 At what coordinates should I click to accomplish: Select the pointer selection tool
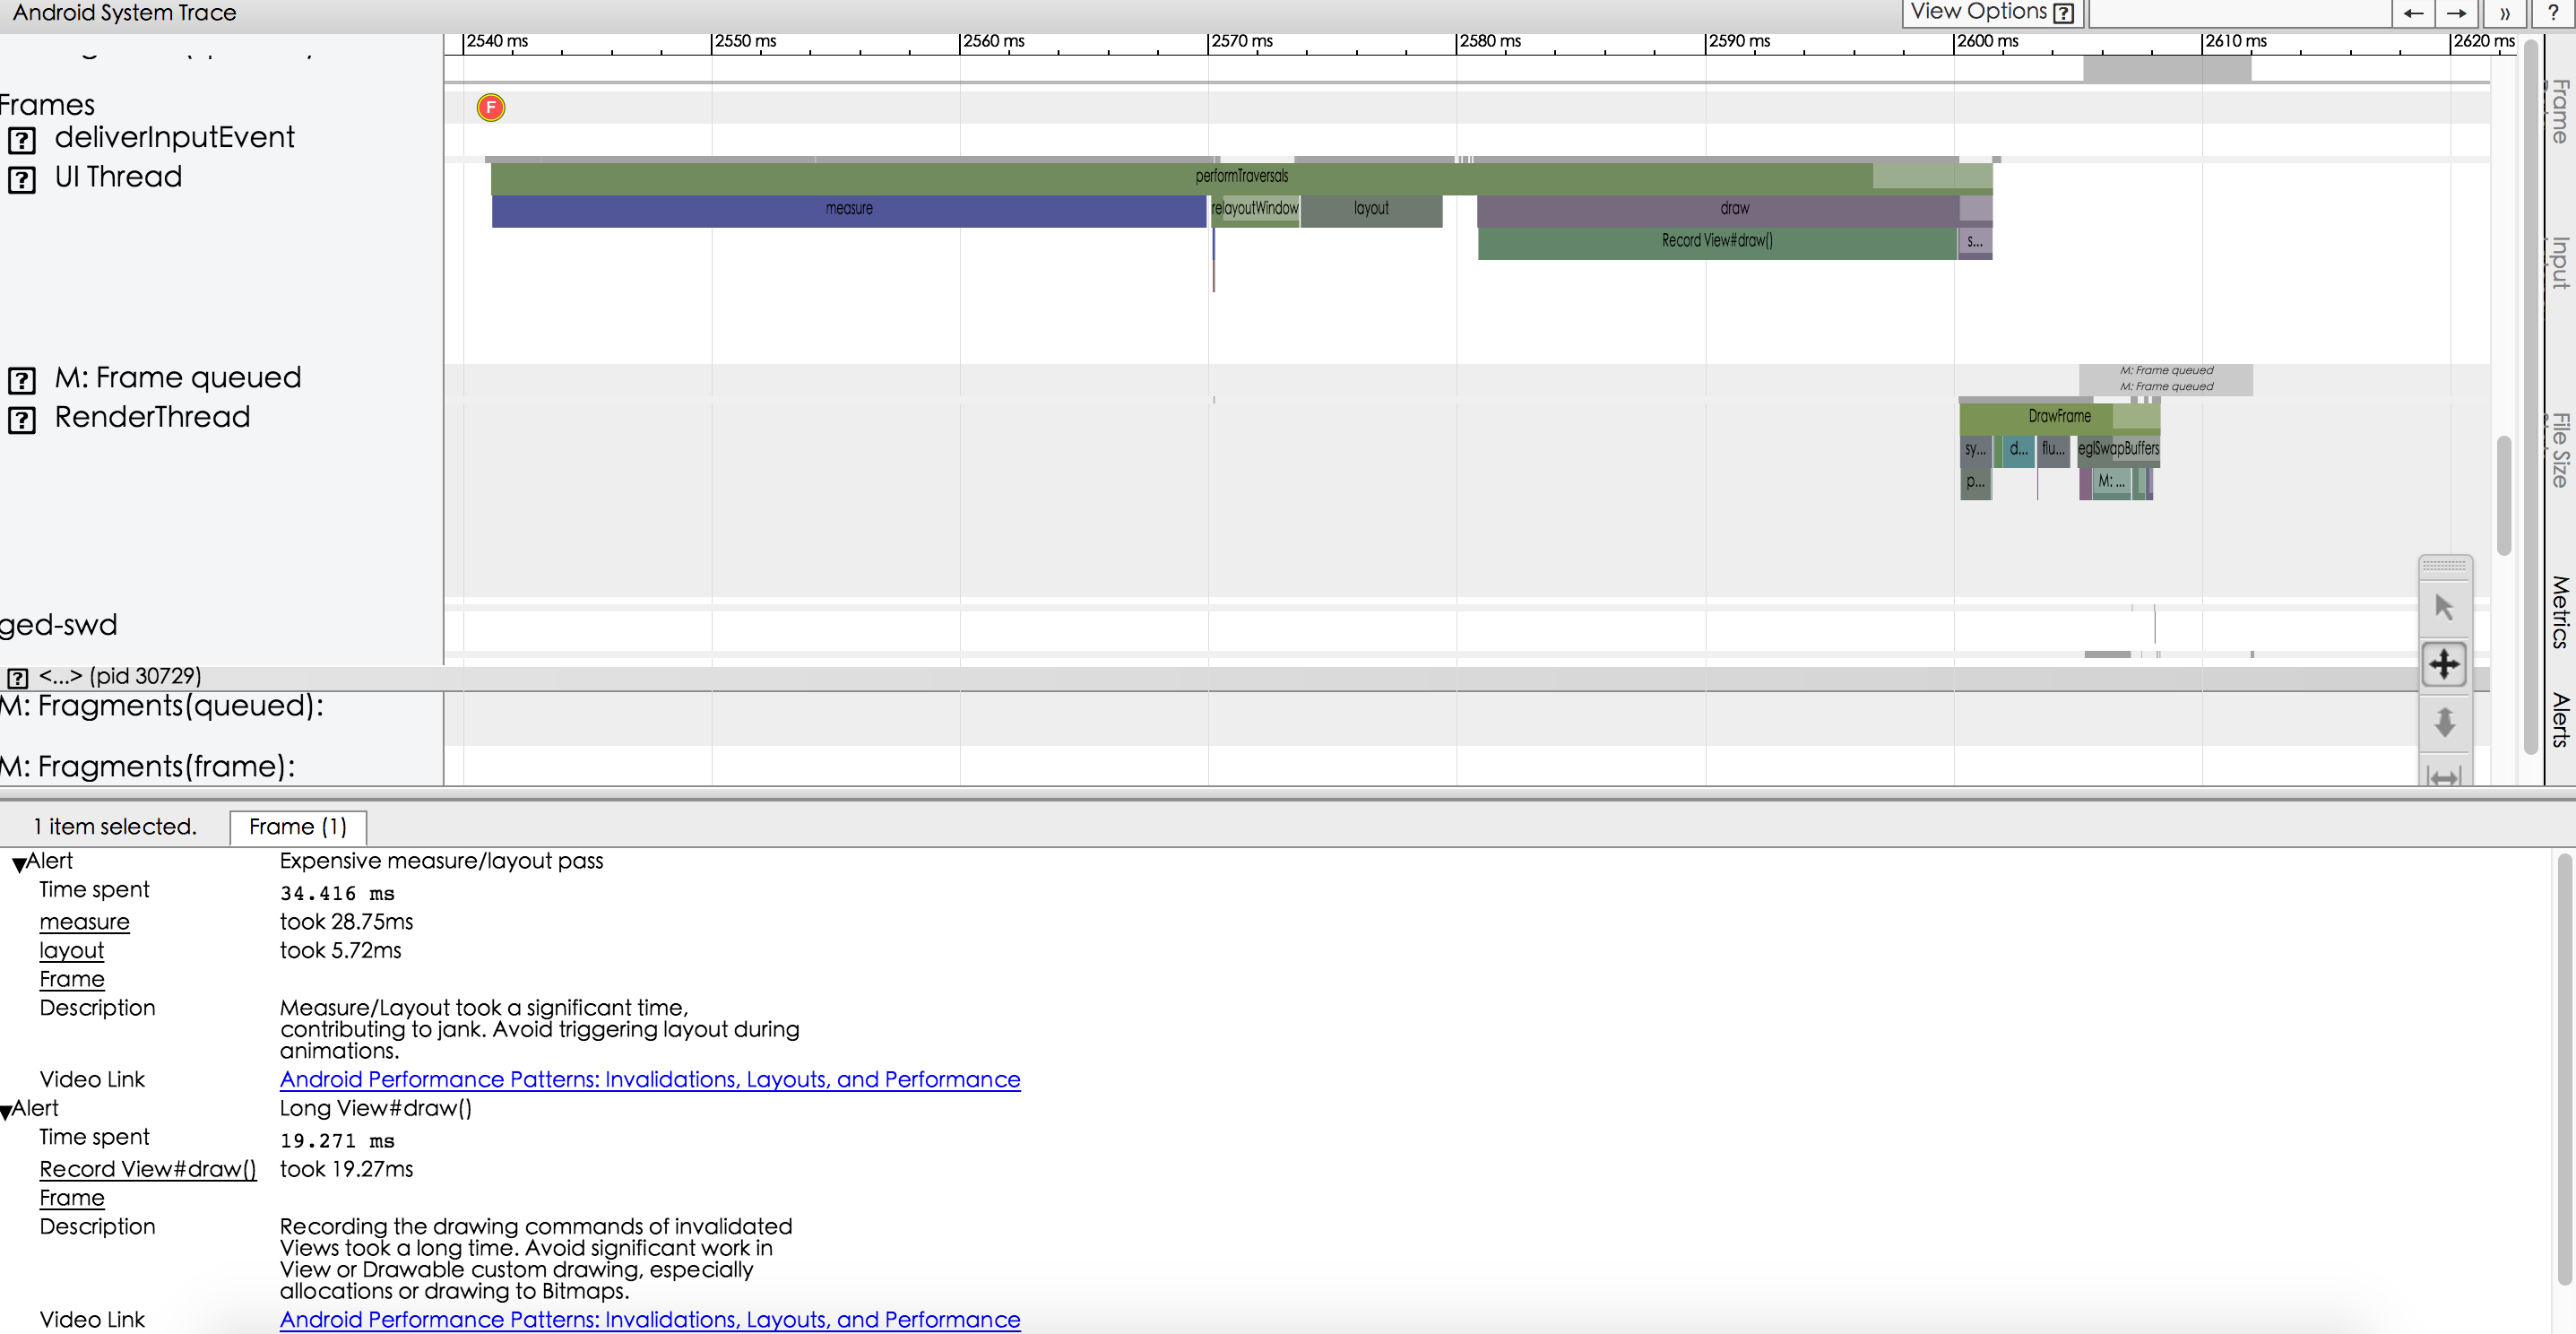pyautogui.click(x=2444, y=607)
